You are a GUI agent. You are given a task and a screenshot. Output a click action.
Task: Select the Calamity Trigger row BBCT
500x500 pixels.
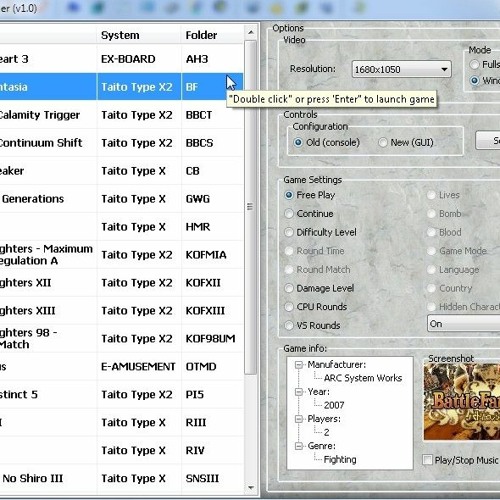click(121, 115)
